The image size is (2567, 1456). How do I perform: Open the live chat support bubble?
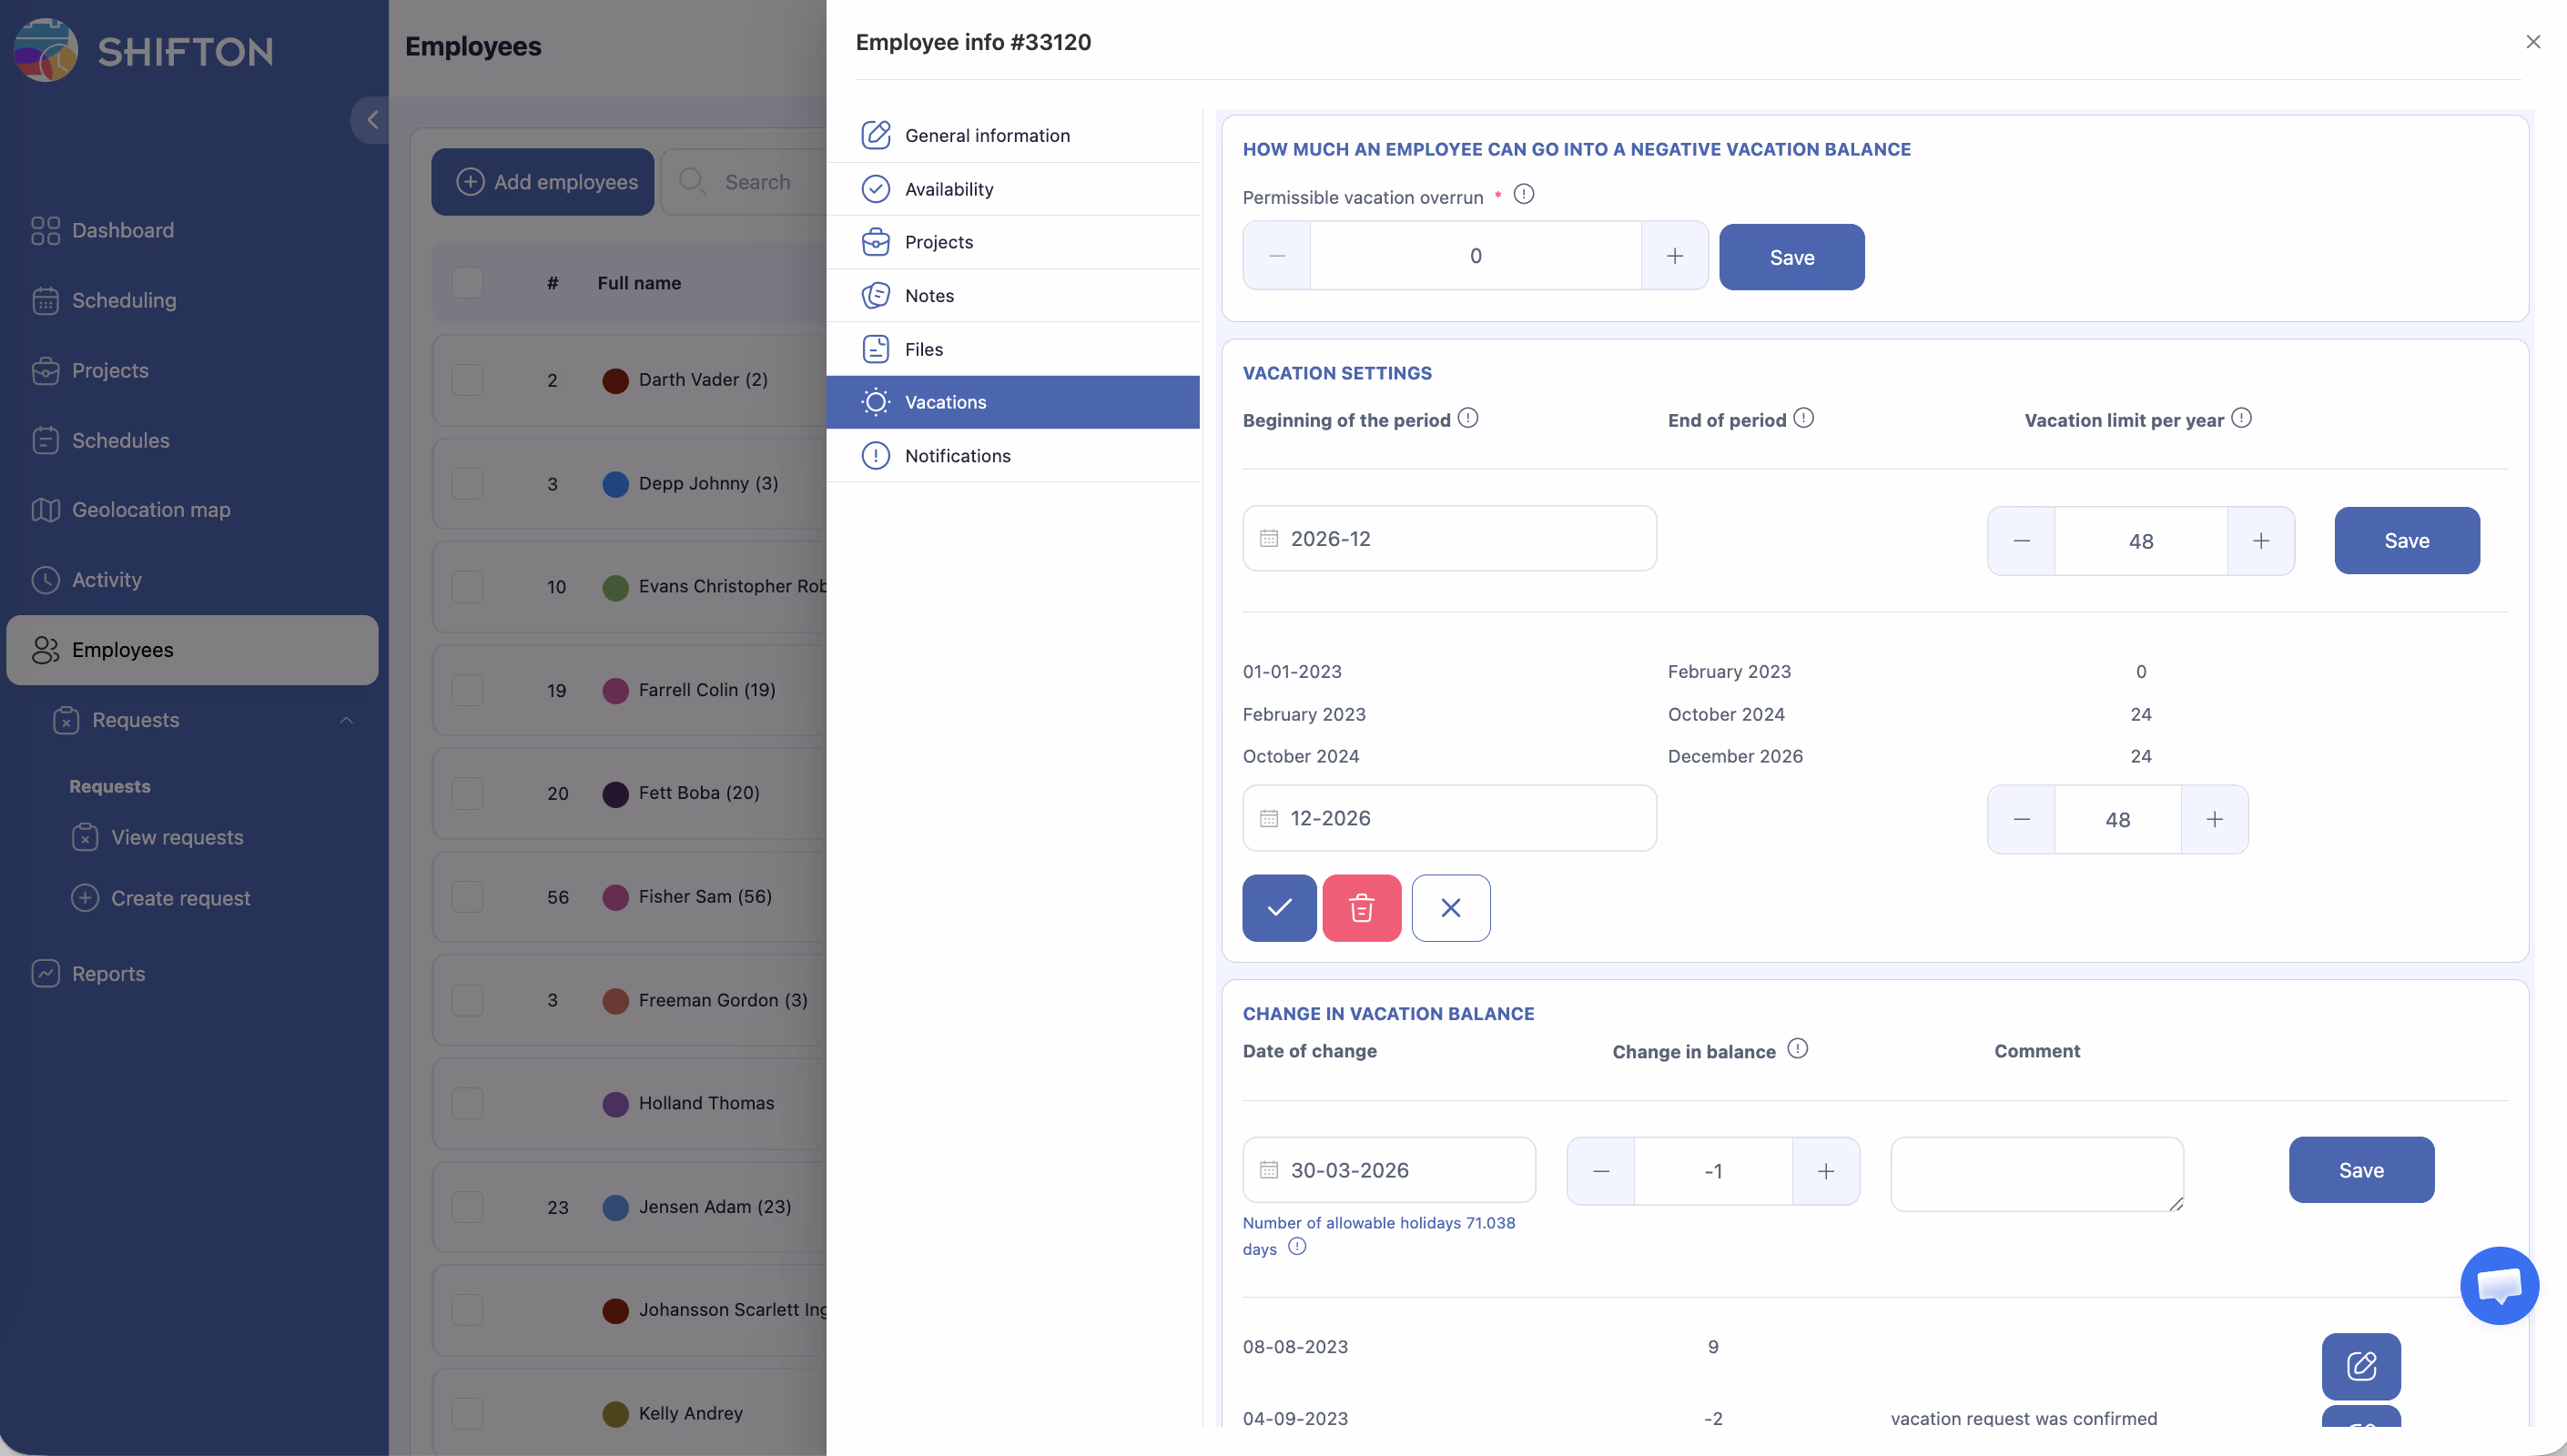[x=2498, y=1285]
